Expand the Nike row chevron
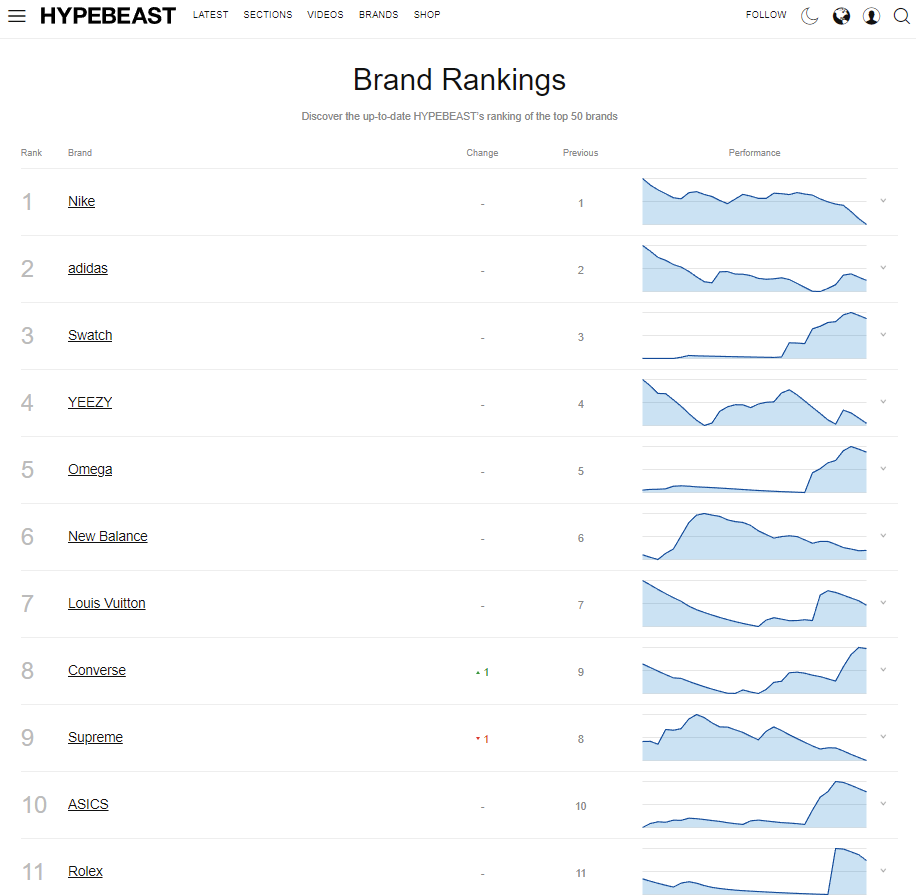Image resolution: width=916 pixels, height=896 pixels. 883,201
